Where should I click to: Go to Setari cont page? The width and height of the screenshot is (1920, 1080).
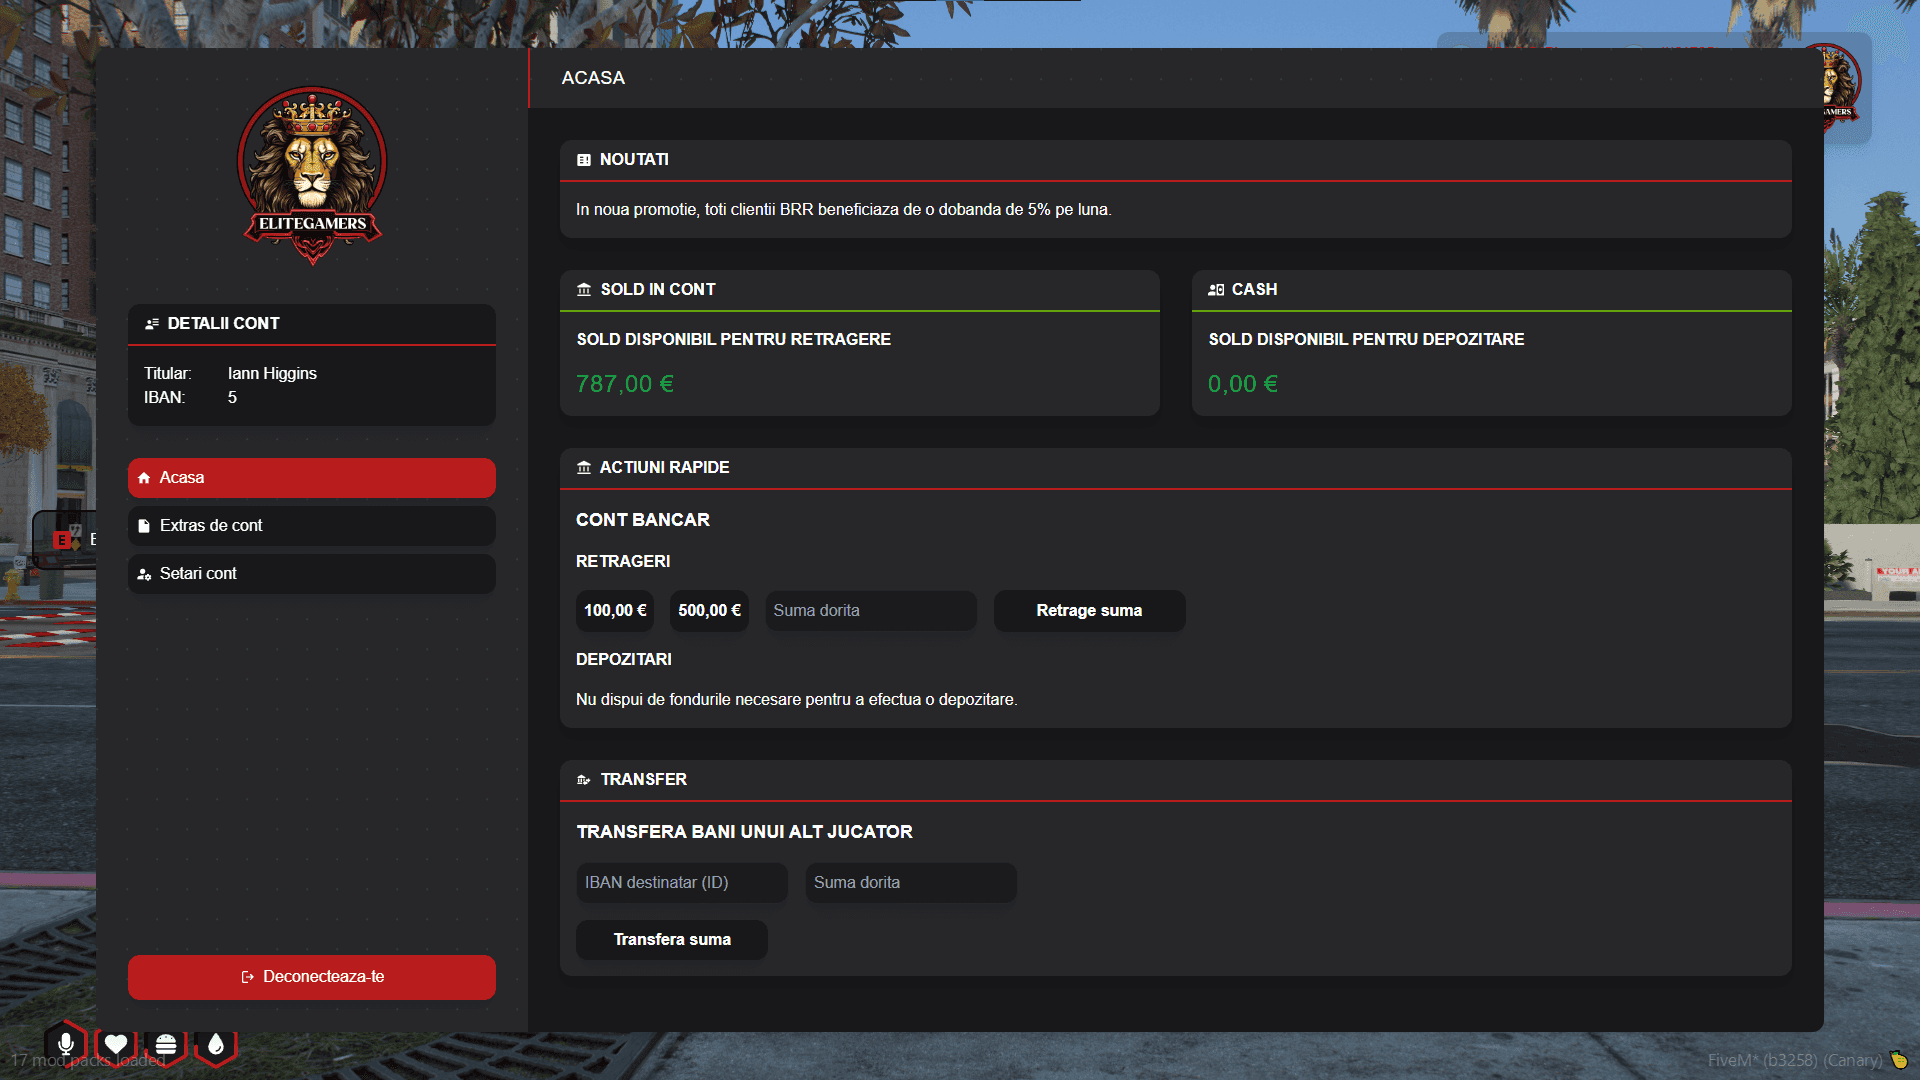(x=312, y=574)
